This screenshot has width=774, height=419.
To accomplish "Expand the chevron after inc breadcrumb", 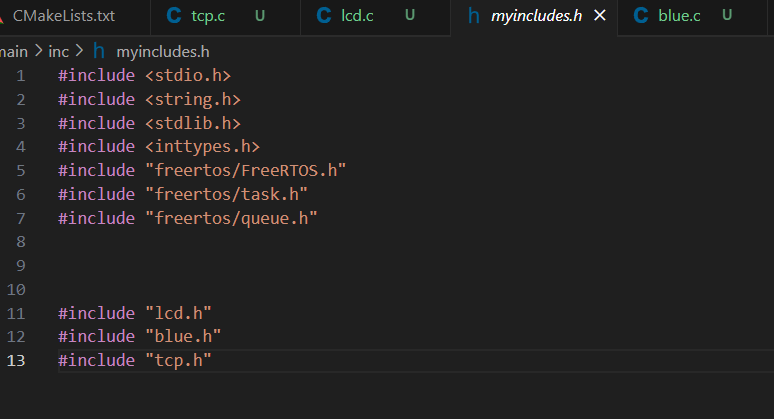I will pyautogui.click(x=79, y=51).
